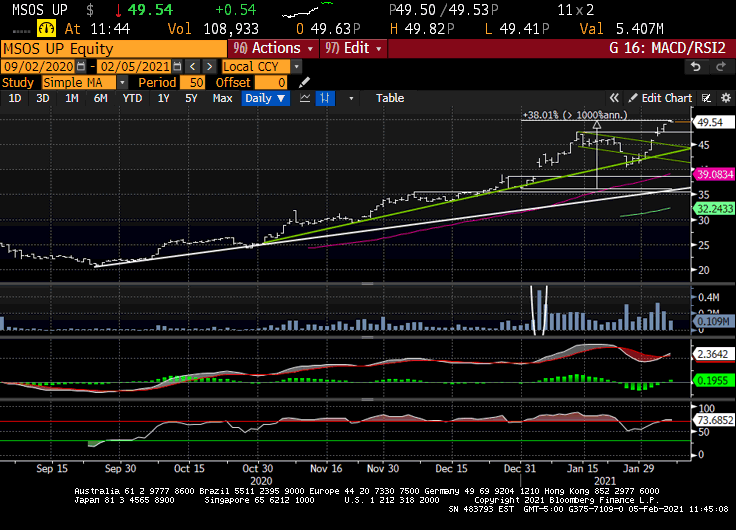
Task: Expand chart type options arrow
Action: click(x=351, y=99)
